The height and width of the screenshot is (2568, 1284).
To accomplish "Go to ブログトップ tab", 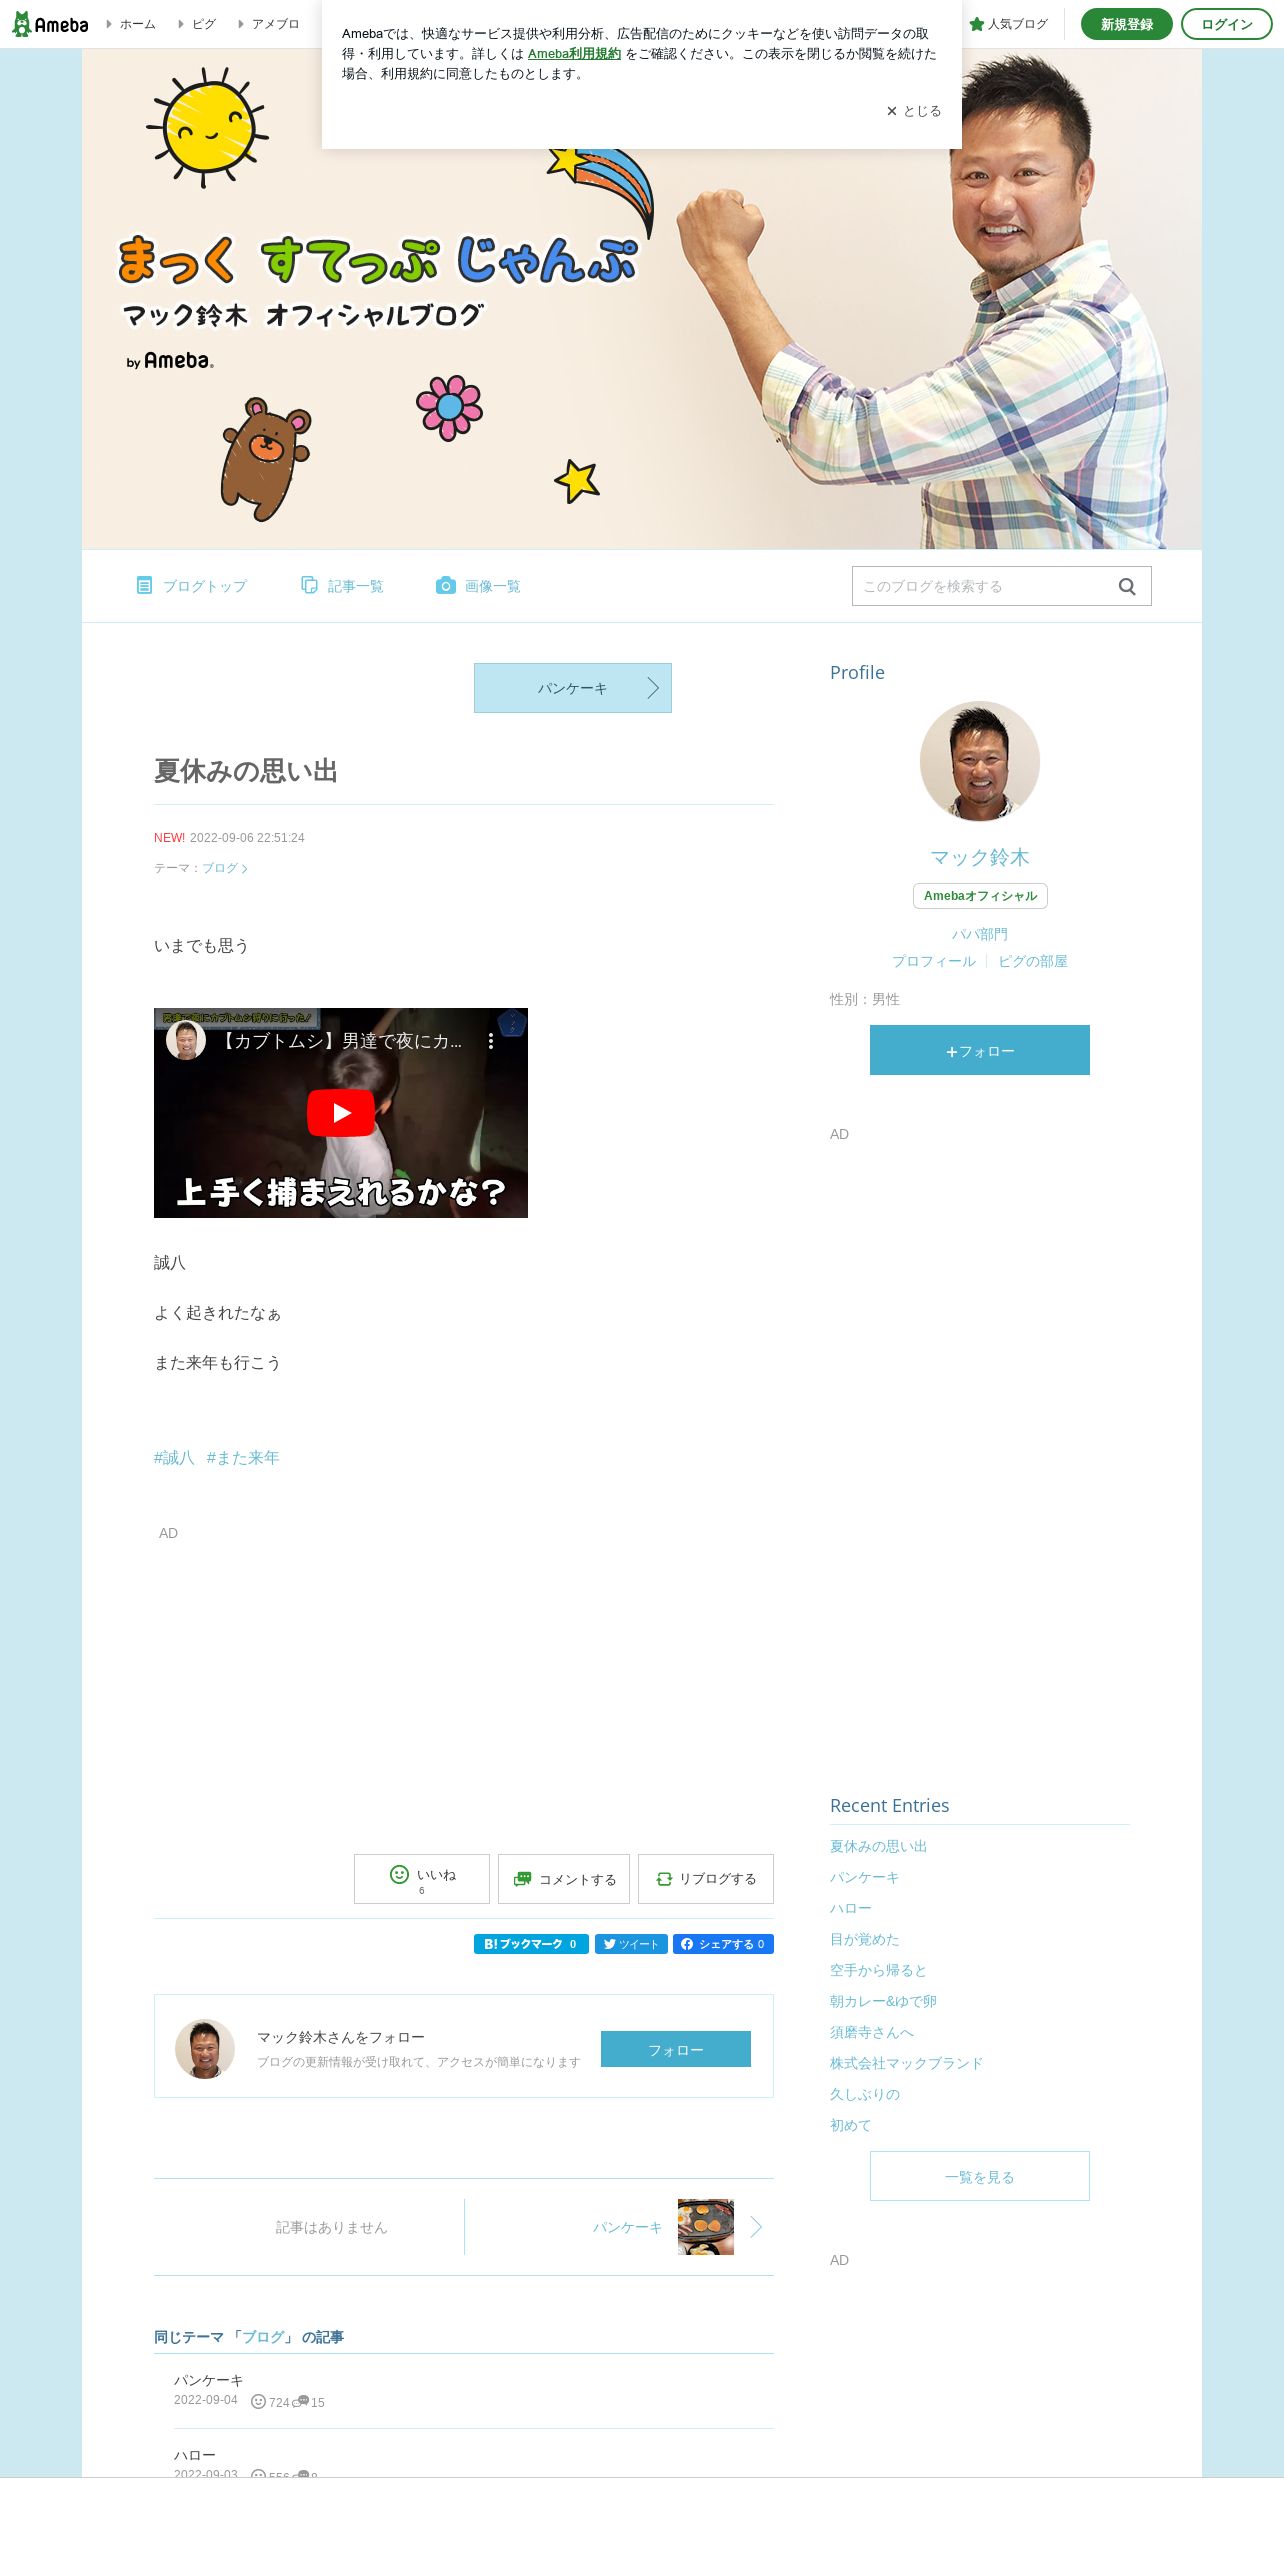I will coord(191,586).
